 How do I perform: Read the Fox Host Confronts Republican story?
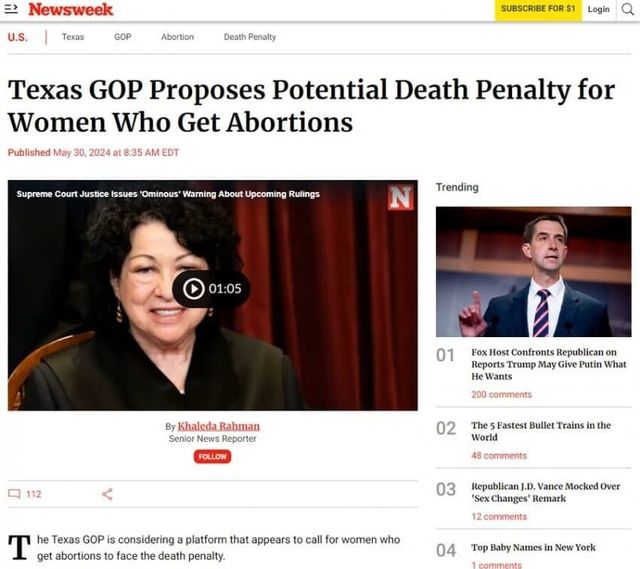click(x=549, y=364)
